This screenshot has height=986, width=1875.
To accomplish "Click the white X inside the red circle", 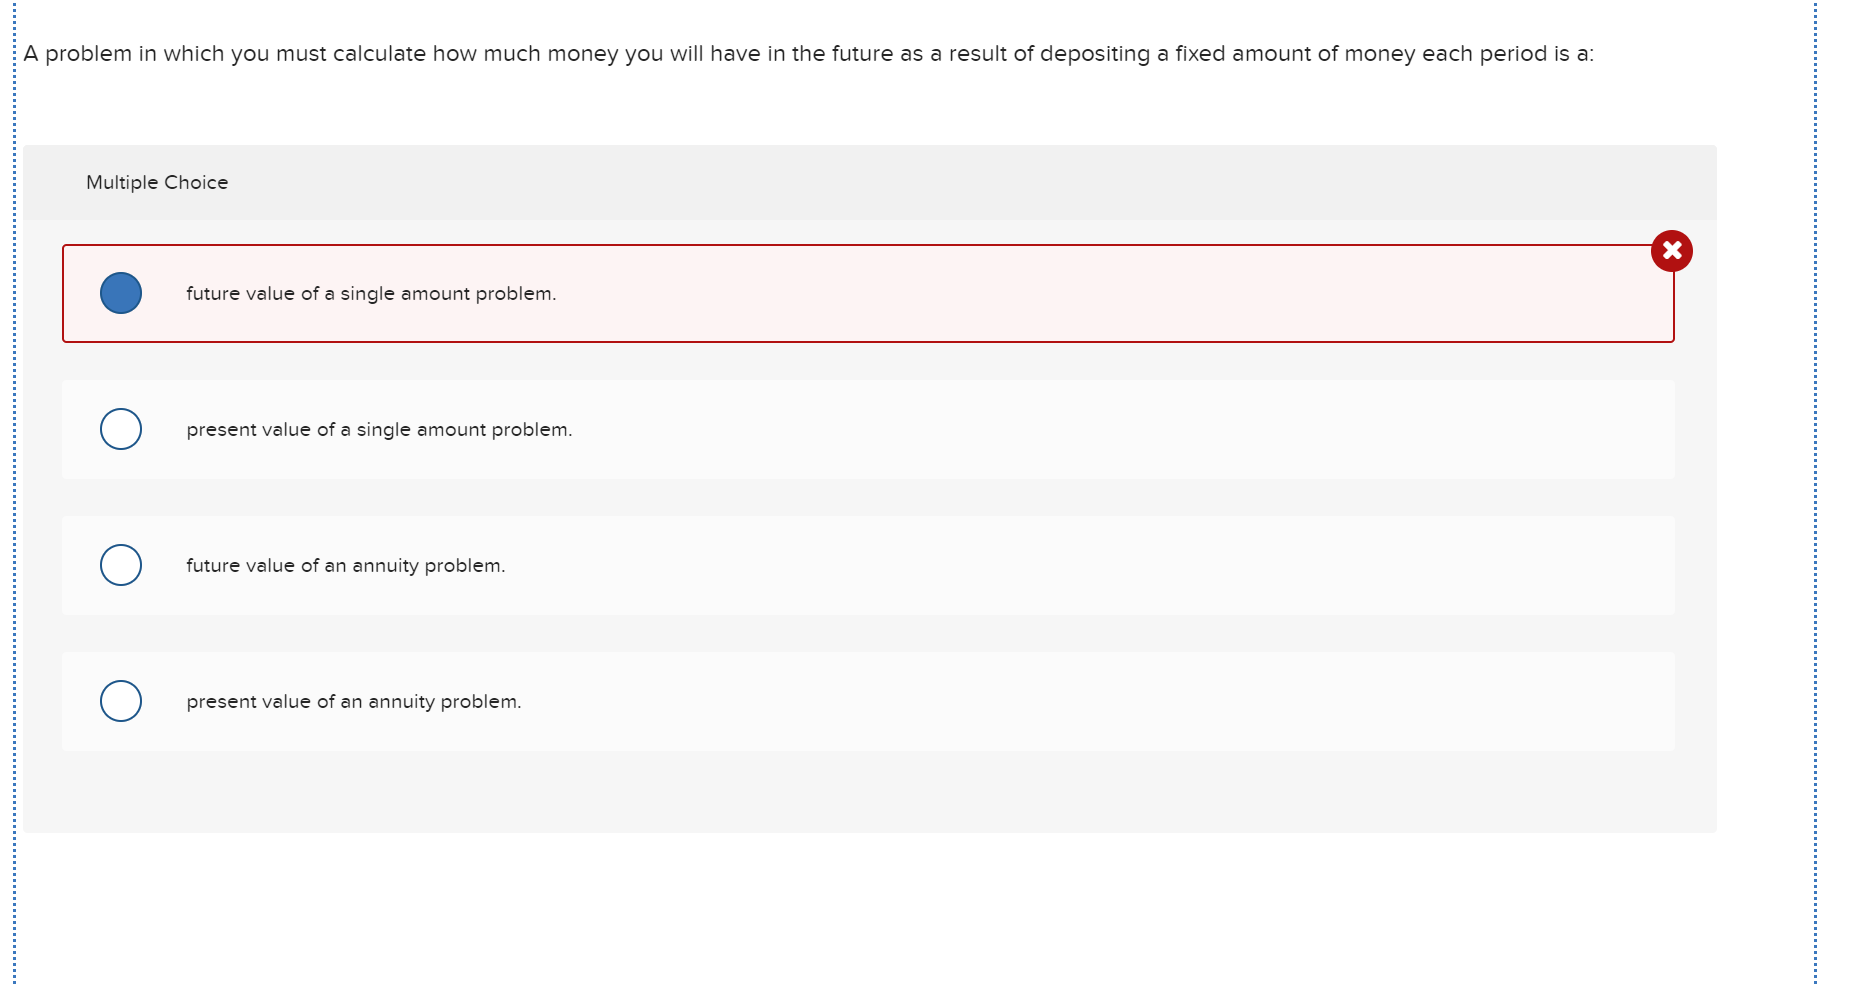I will (x=1672, y=251).
